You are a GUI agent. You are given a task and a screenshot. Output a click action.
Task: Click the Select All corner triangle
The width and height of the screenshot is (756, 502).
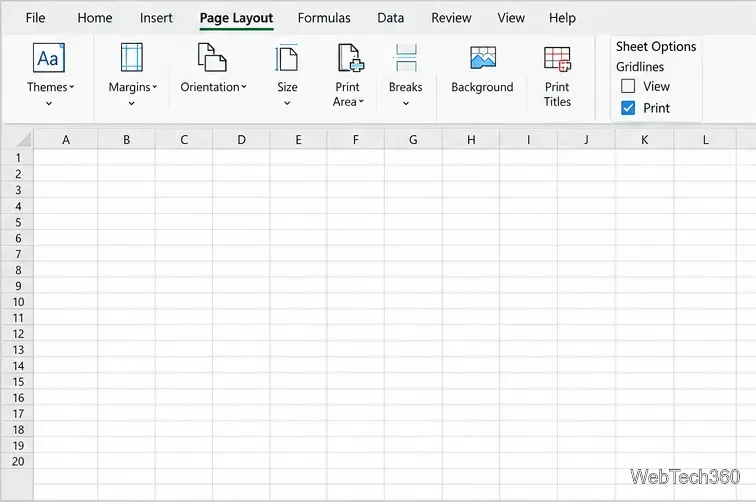(x=23, y=139)
